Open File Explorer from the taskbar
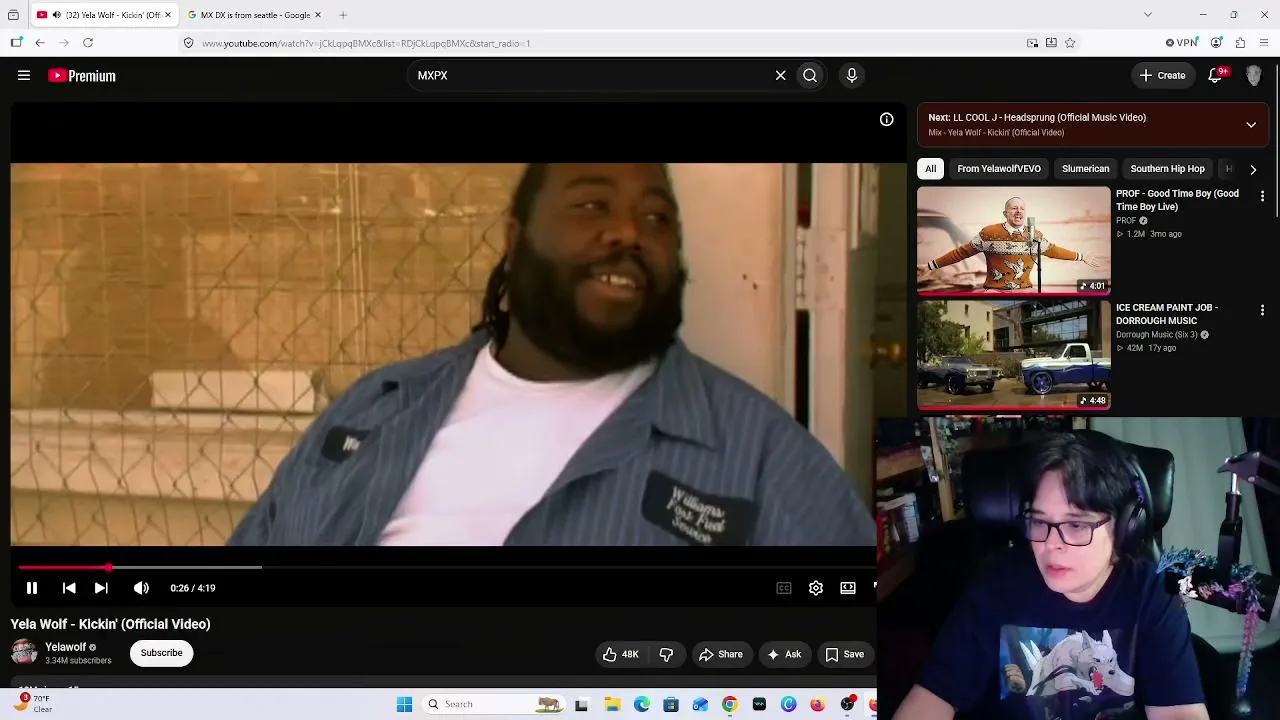 [612, 704]
